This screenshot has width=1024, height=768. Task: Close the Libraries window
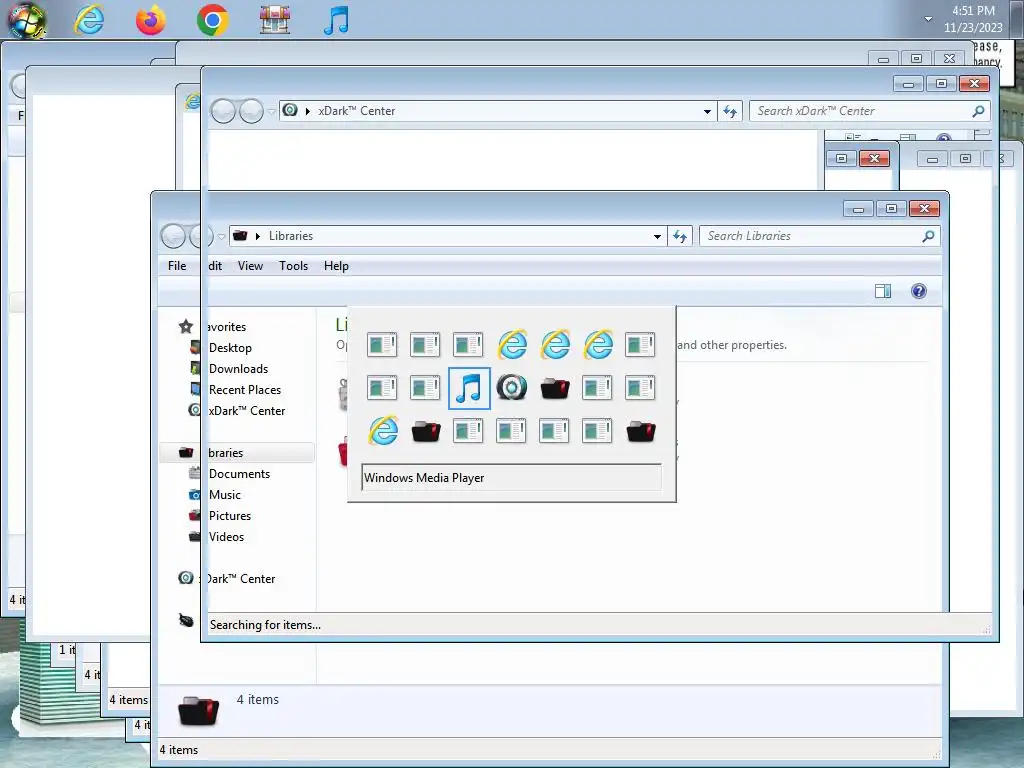tap(924, 209)
